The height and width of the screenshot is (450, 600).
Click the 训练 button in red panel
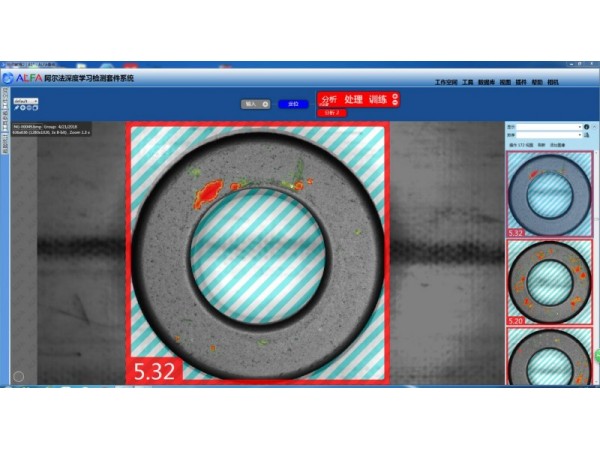click(377, 100)
